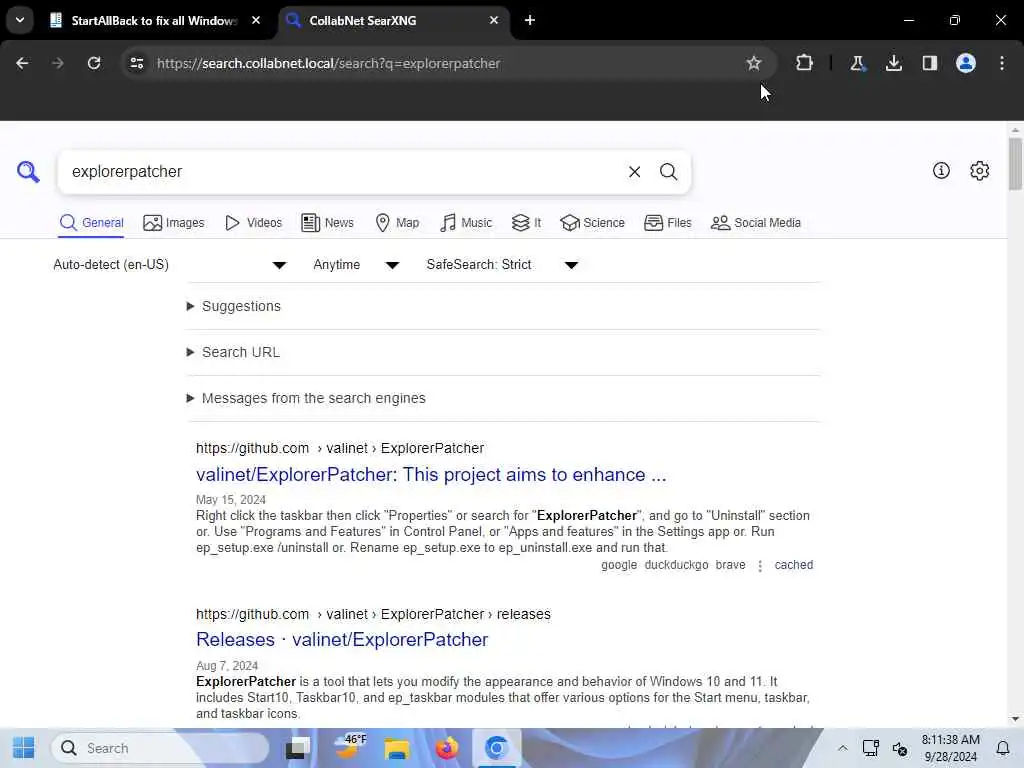
Task: Open a new browser tab
Action: tap(530, 20)
